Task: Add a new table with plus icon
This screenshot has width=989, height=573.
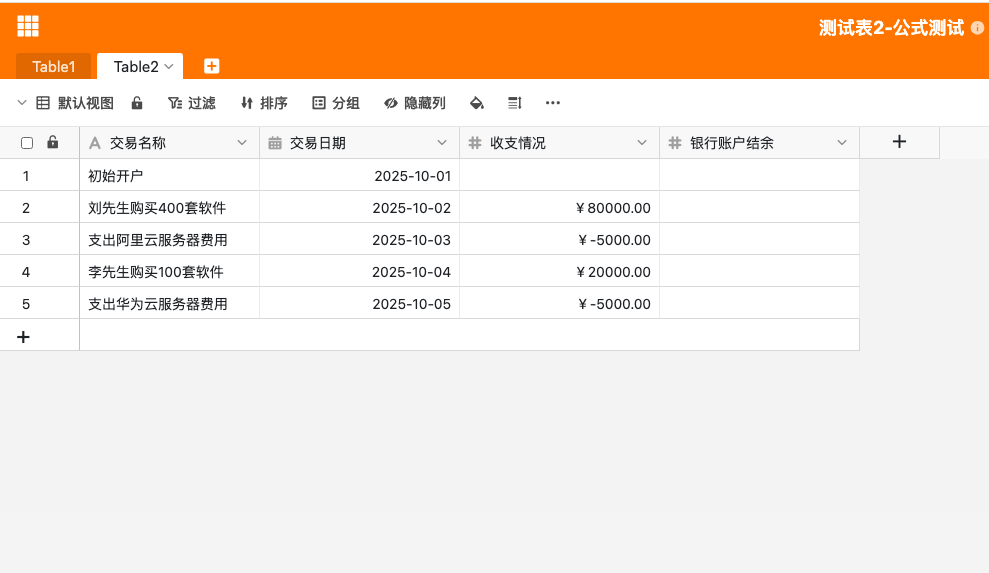Action: (x=211, y=66)
